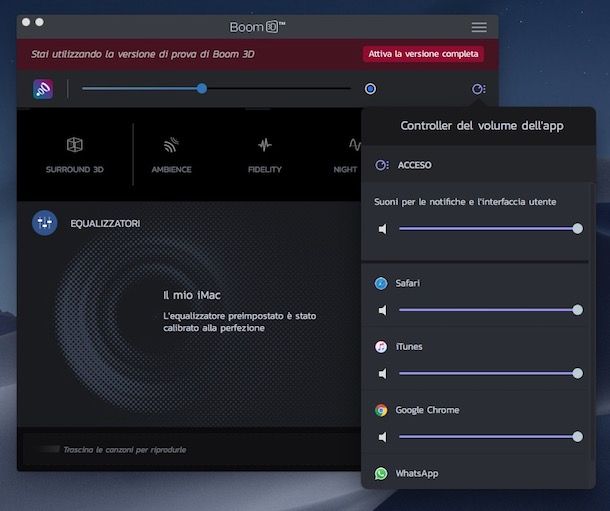Click the Boom 3D window title
Image resolution: width=610 pixels, height=511 pixels.
pyautogui.click(x=257, y=27)
